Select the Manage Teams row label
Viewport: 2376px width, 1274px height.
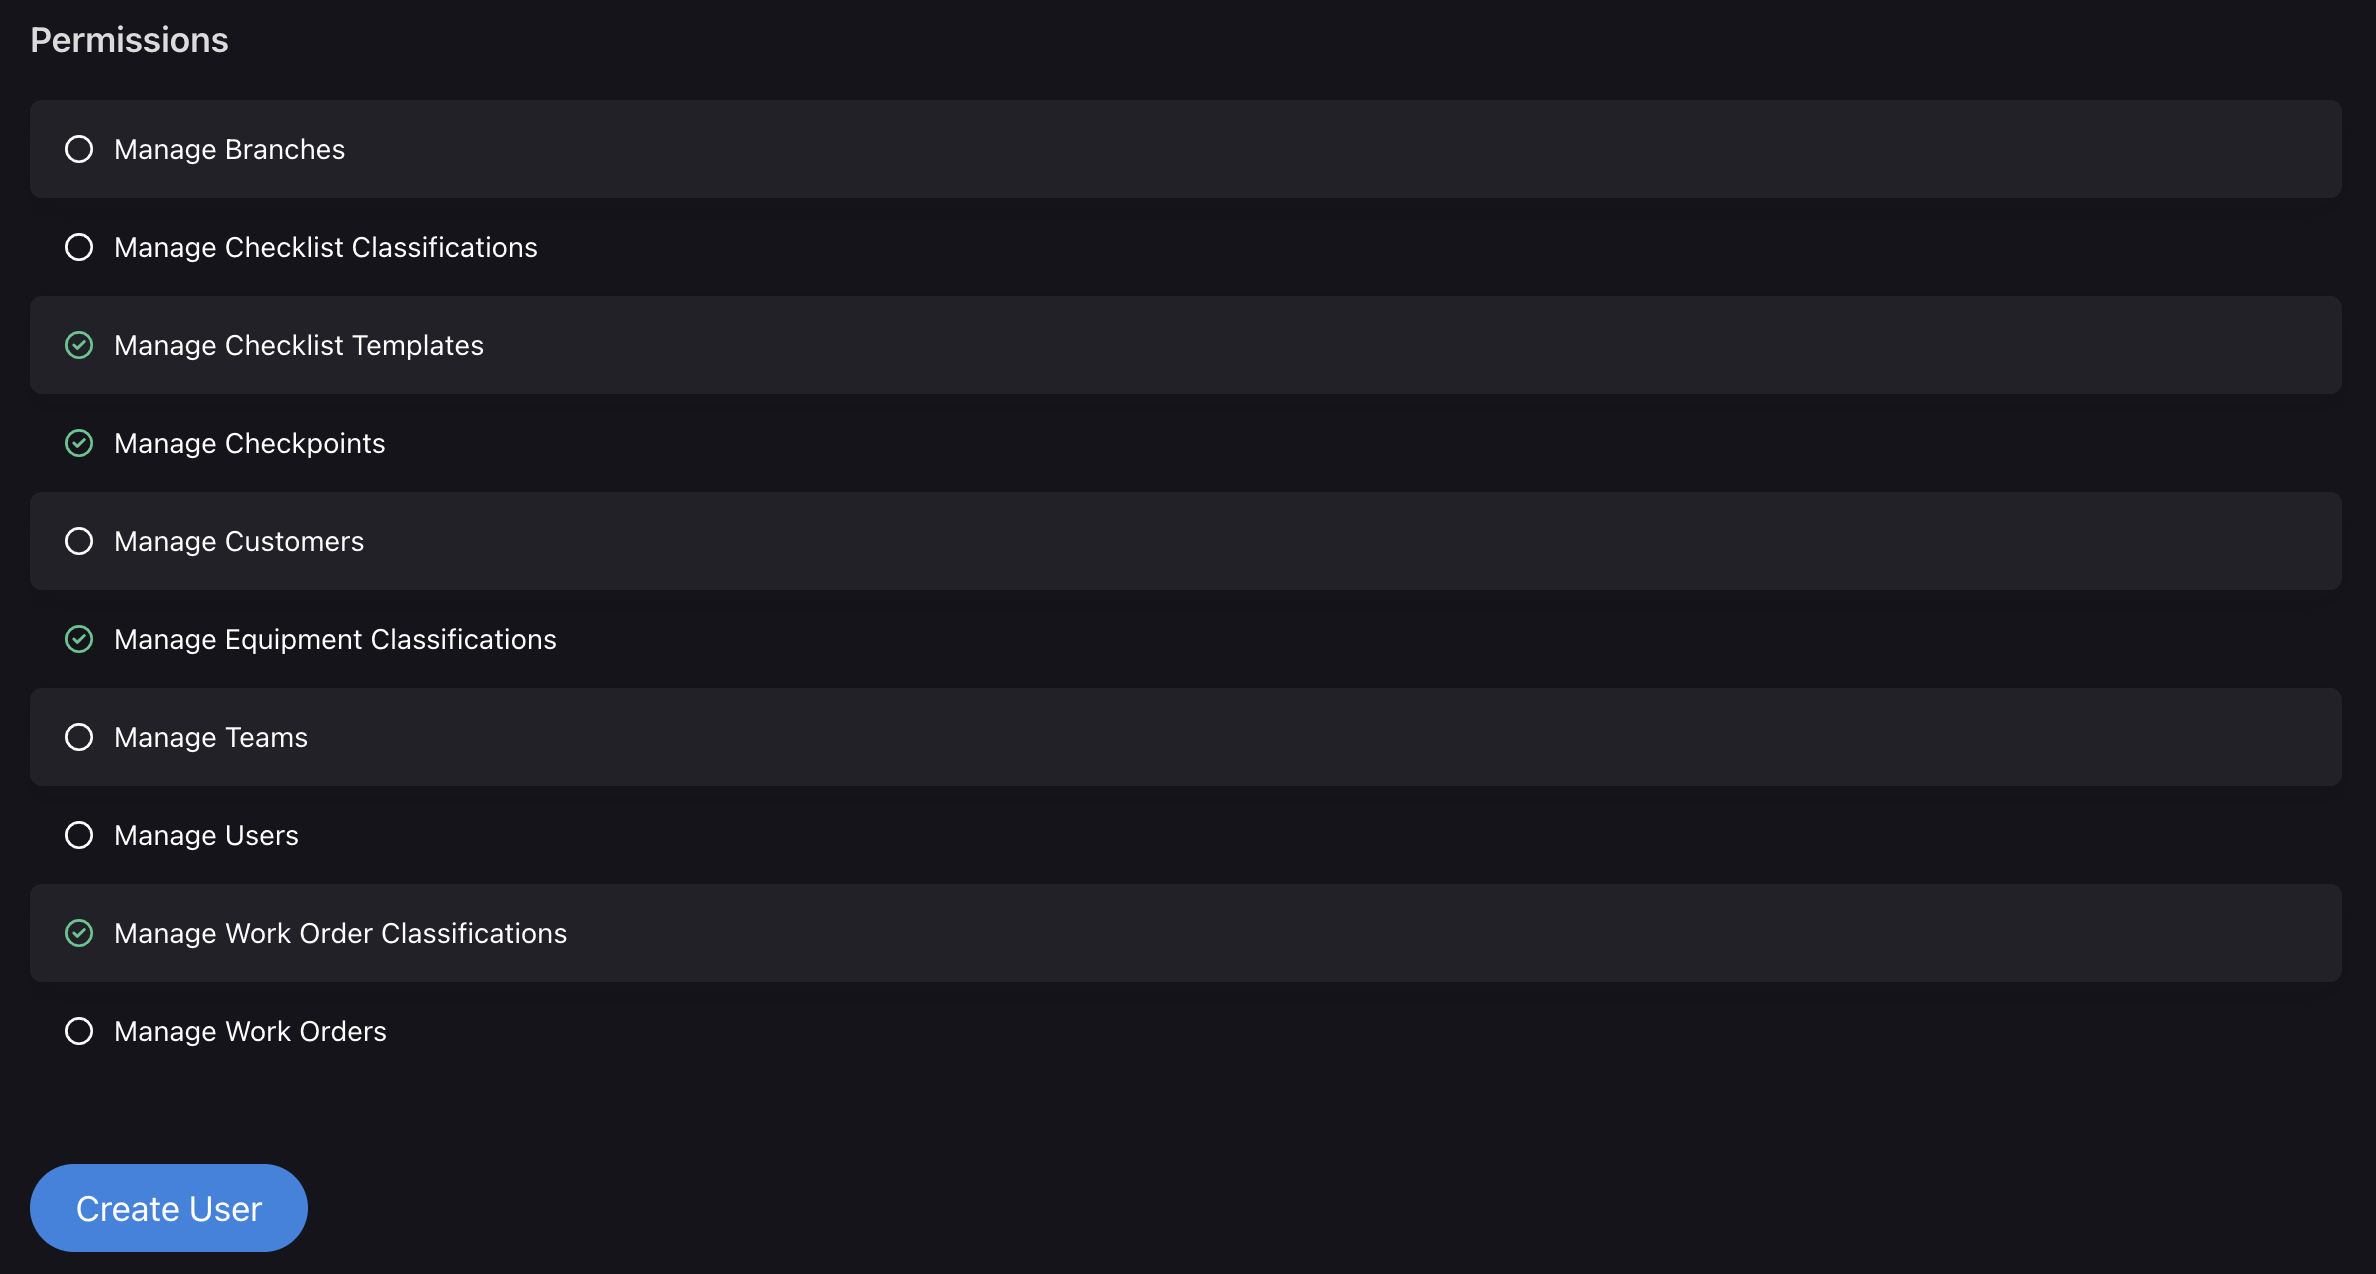pyautogui.click(x=211, y=737)
